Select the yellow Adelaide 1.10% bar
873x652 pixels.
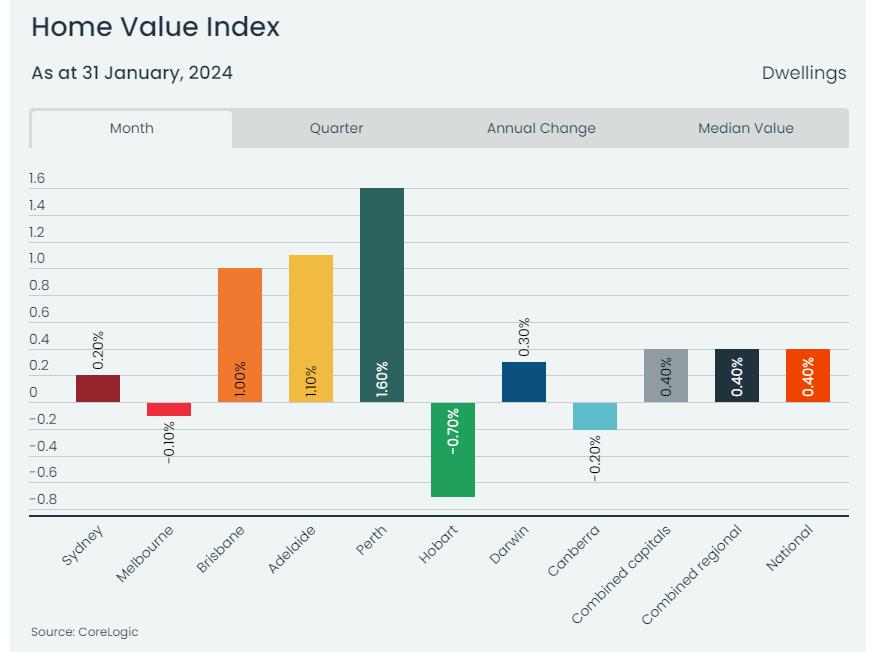tap(311, 329)
